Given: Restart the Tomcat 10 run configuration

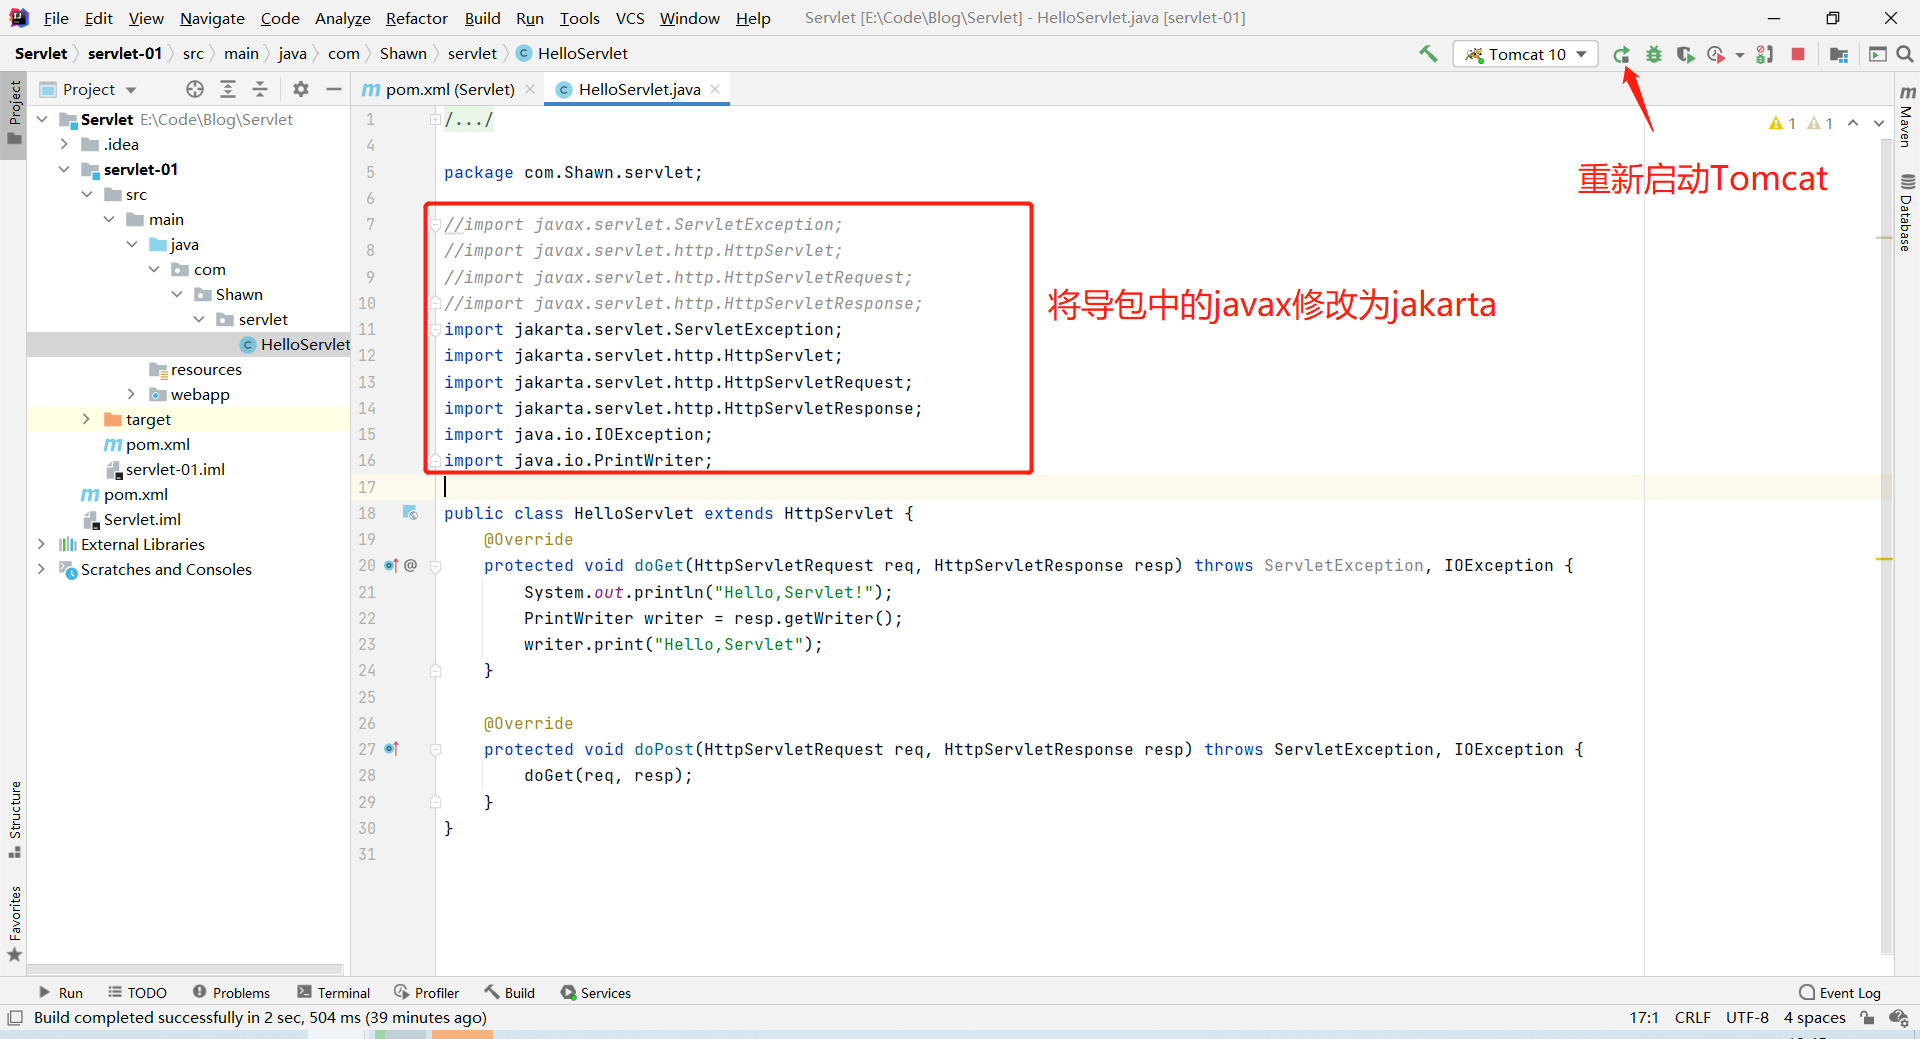Looking at the screenshot, I should [x=1622, y=54].
